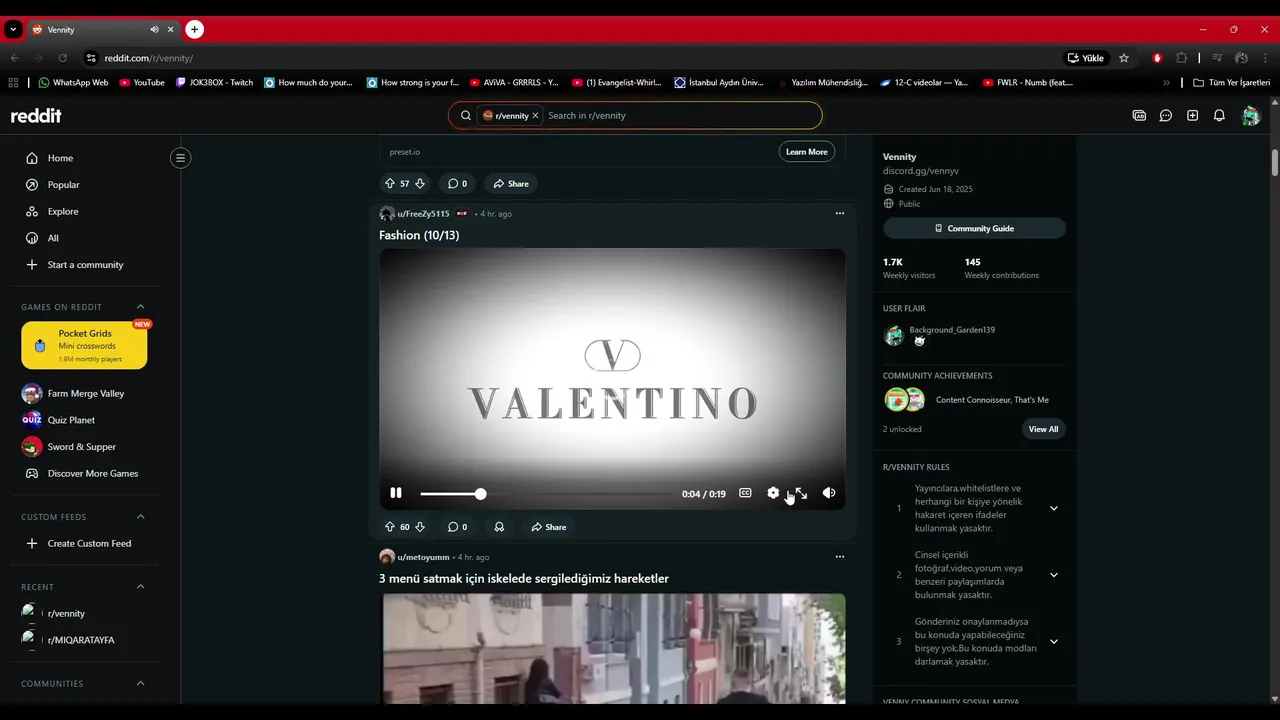The width and height of the screenshot is (1280, 720).
Task: Expand rule 2 about cinsel içerikli
Action: pyautogui.click(x=1053, y=575)
